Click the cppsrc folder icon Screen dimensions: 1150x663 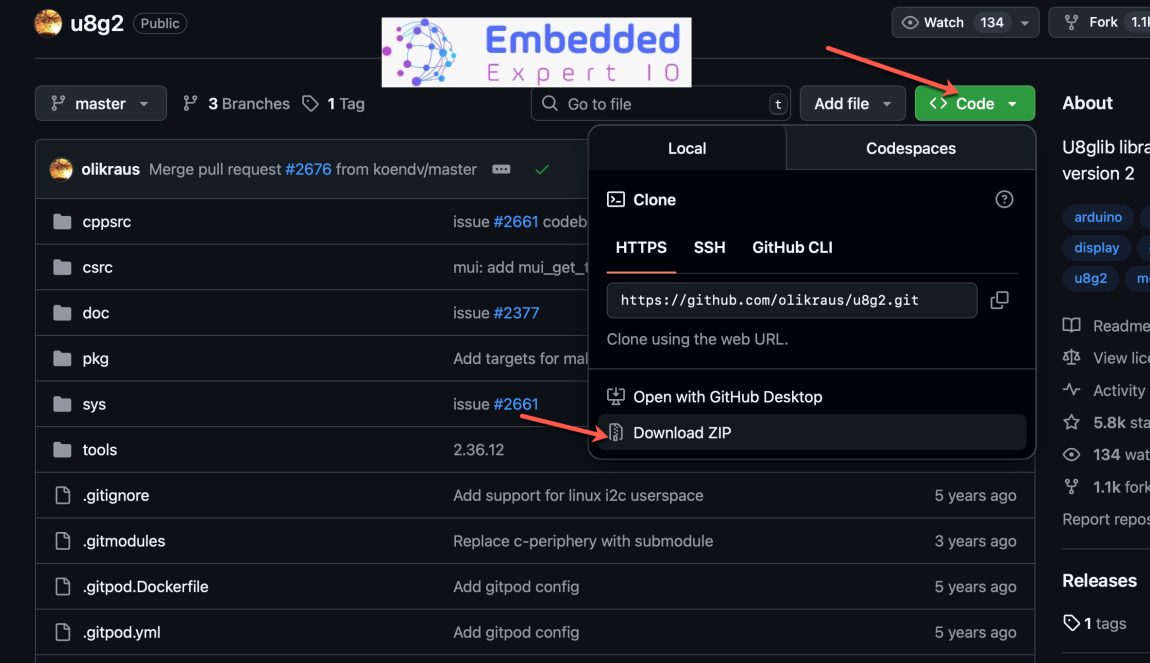pos(62,221)
